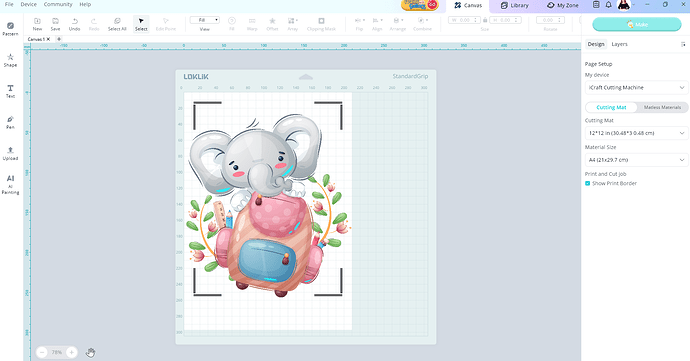
Task: Select the Text tool
Action: pyautogui.click(x=10, y=91)
